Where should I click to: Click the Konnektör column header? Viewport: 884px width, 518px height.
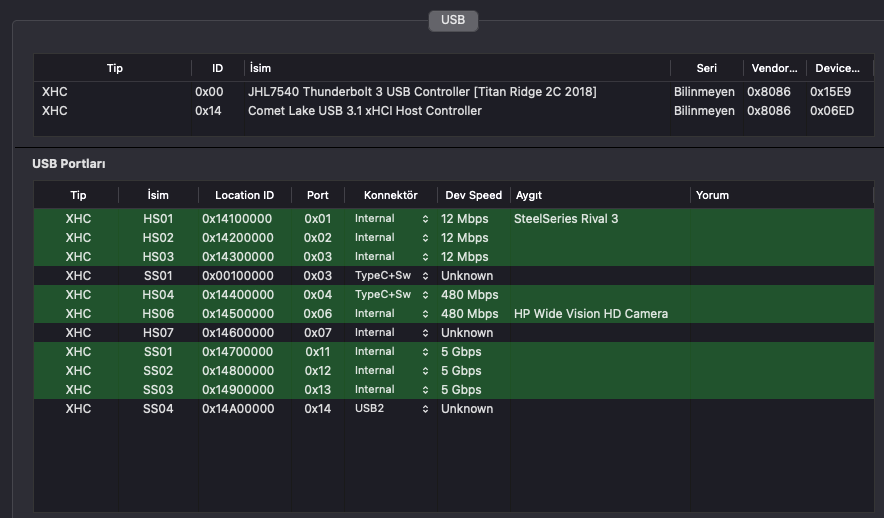point(390,196)
